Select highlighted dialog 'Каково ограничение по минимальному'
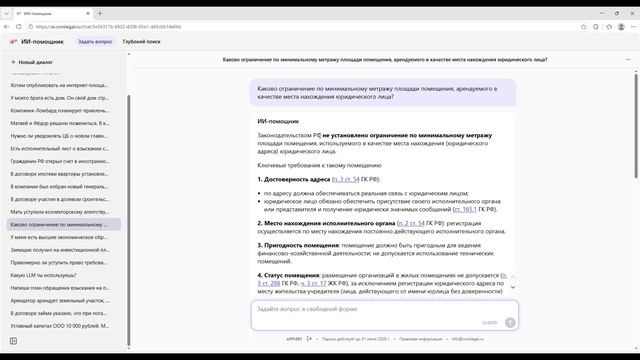This screenshot has height=360, width=640. tap(64, 224)
